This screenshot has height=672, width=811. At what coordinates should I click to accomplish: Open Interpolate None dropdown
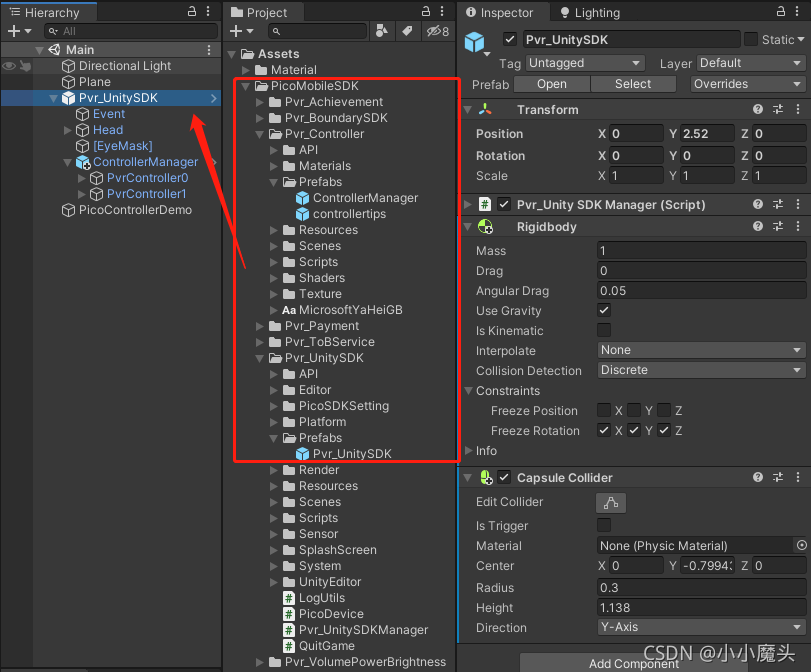coord(701,350)
